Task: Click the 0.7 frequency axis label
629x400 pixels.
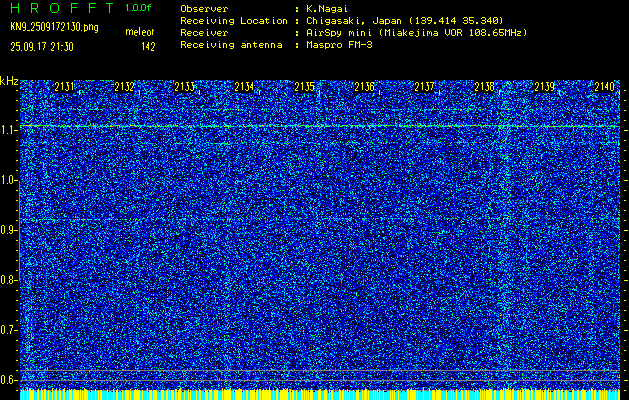Action: tap(8, 330)
